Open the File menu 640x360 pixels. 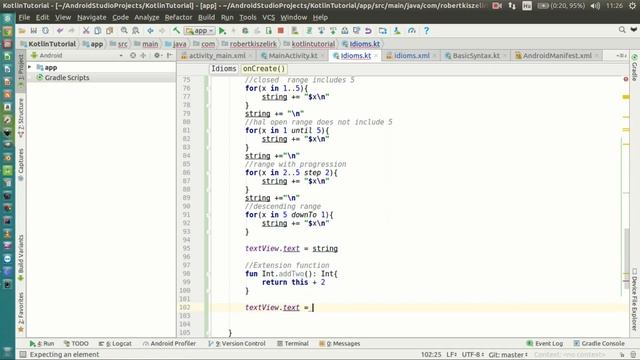point(24,18)
